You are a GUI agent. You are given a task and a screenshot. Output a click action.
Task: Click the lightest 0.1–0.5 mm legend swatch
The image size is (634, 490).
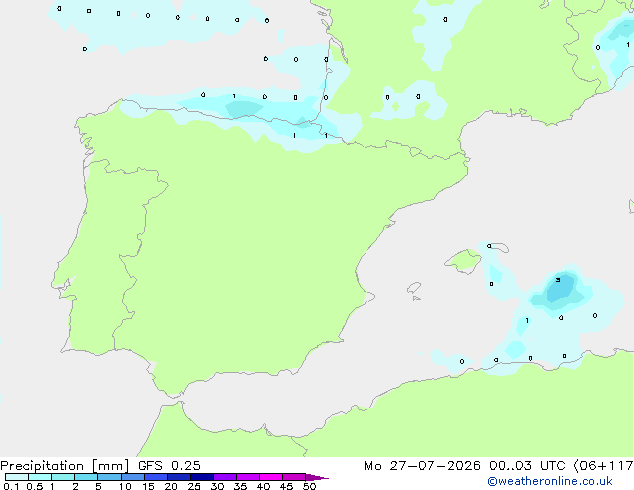[17, 477]
